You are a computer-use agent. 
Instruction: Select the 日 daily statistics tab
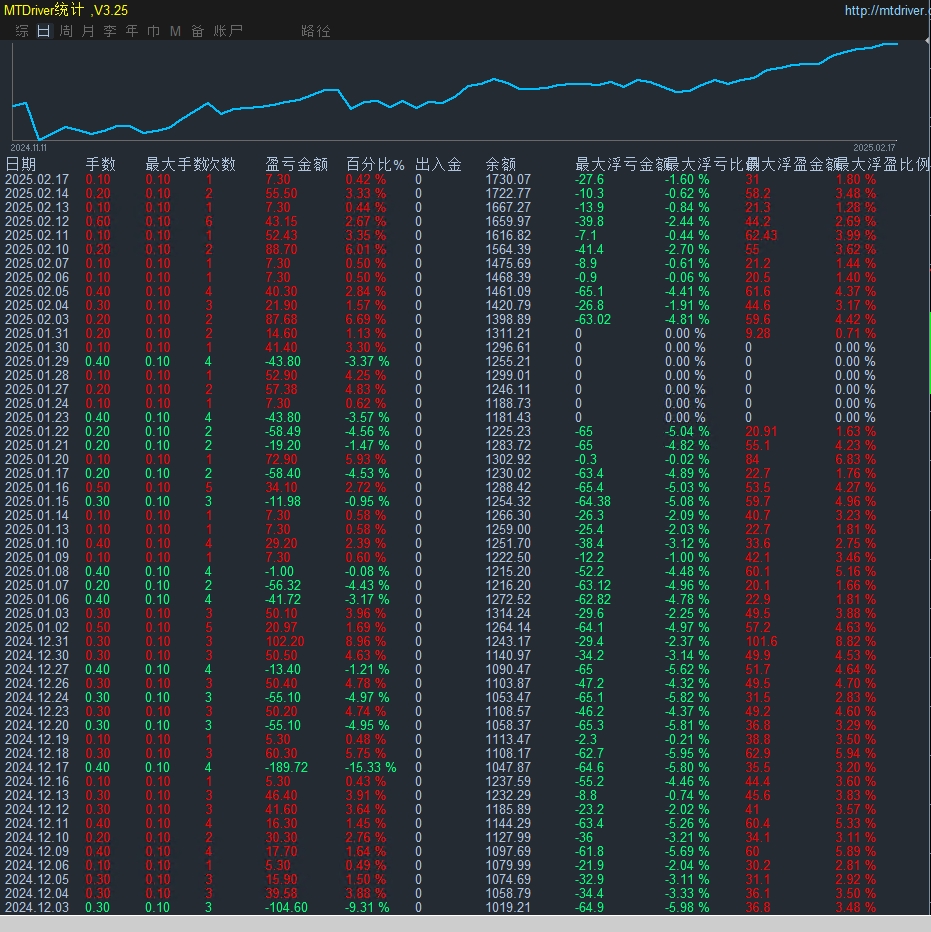(x=43, y=31)
